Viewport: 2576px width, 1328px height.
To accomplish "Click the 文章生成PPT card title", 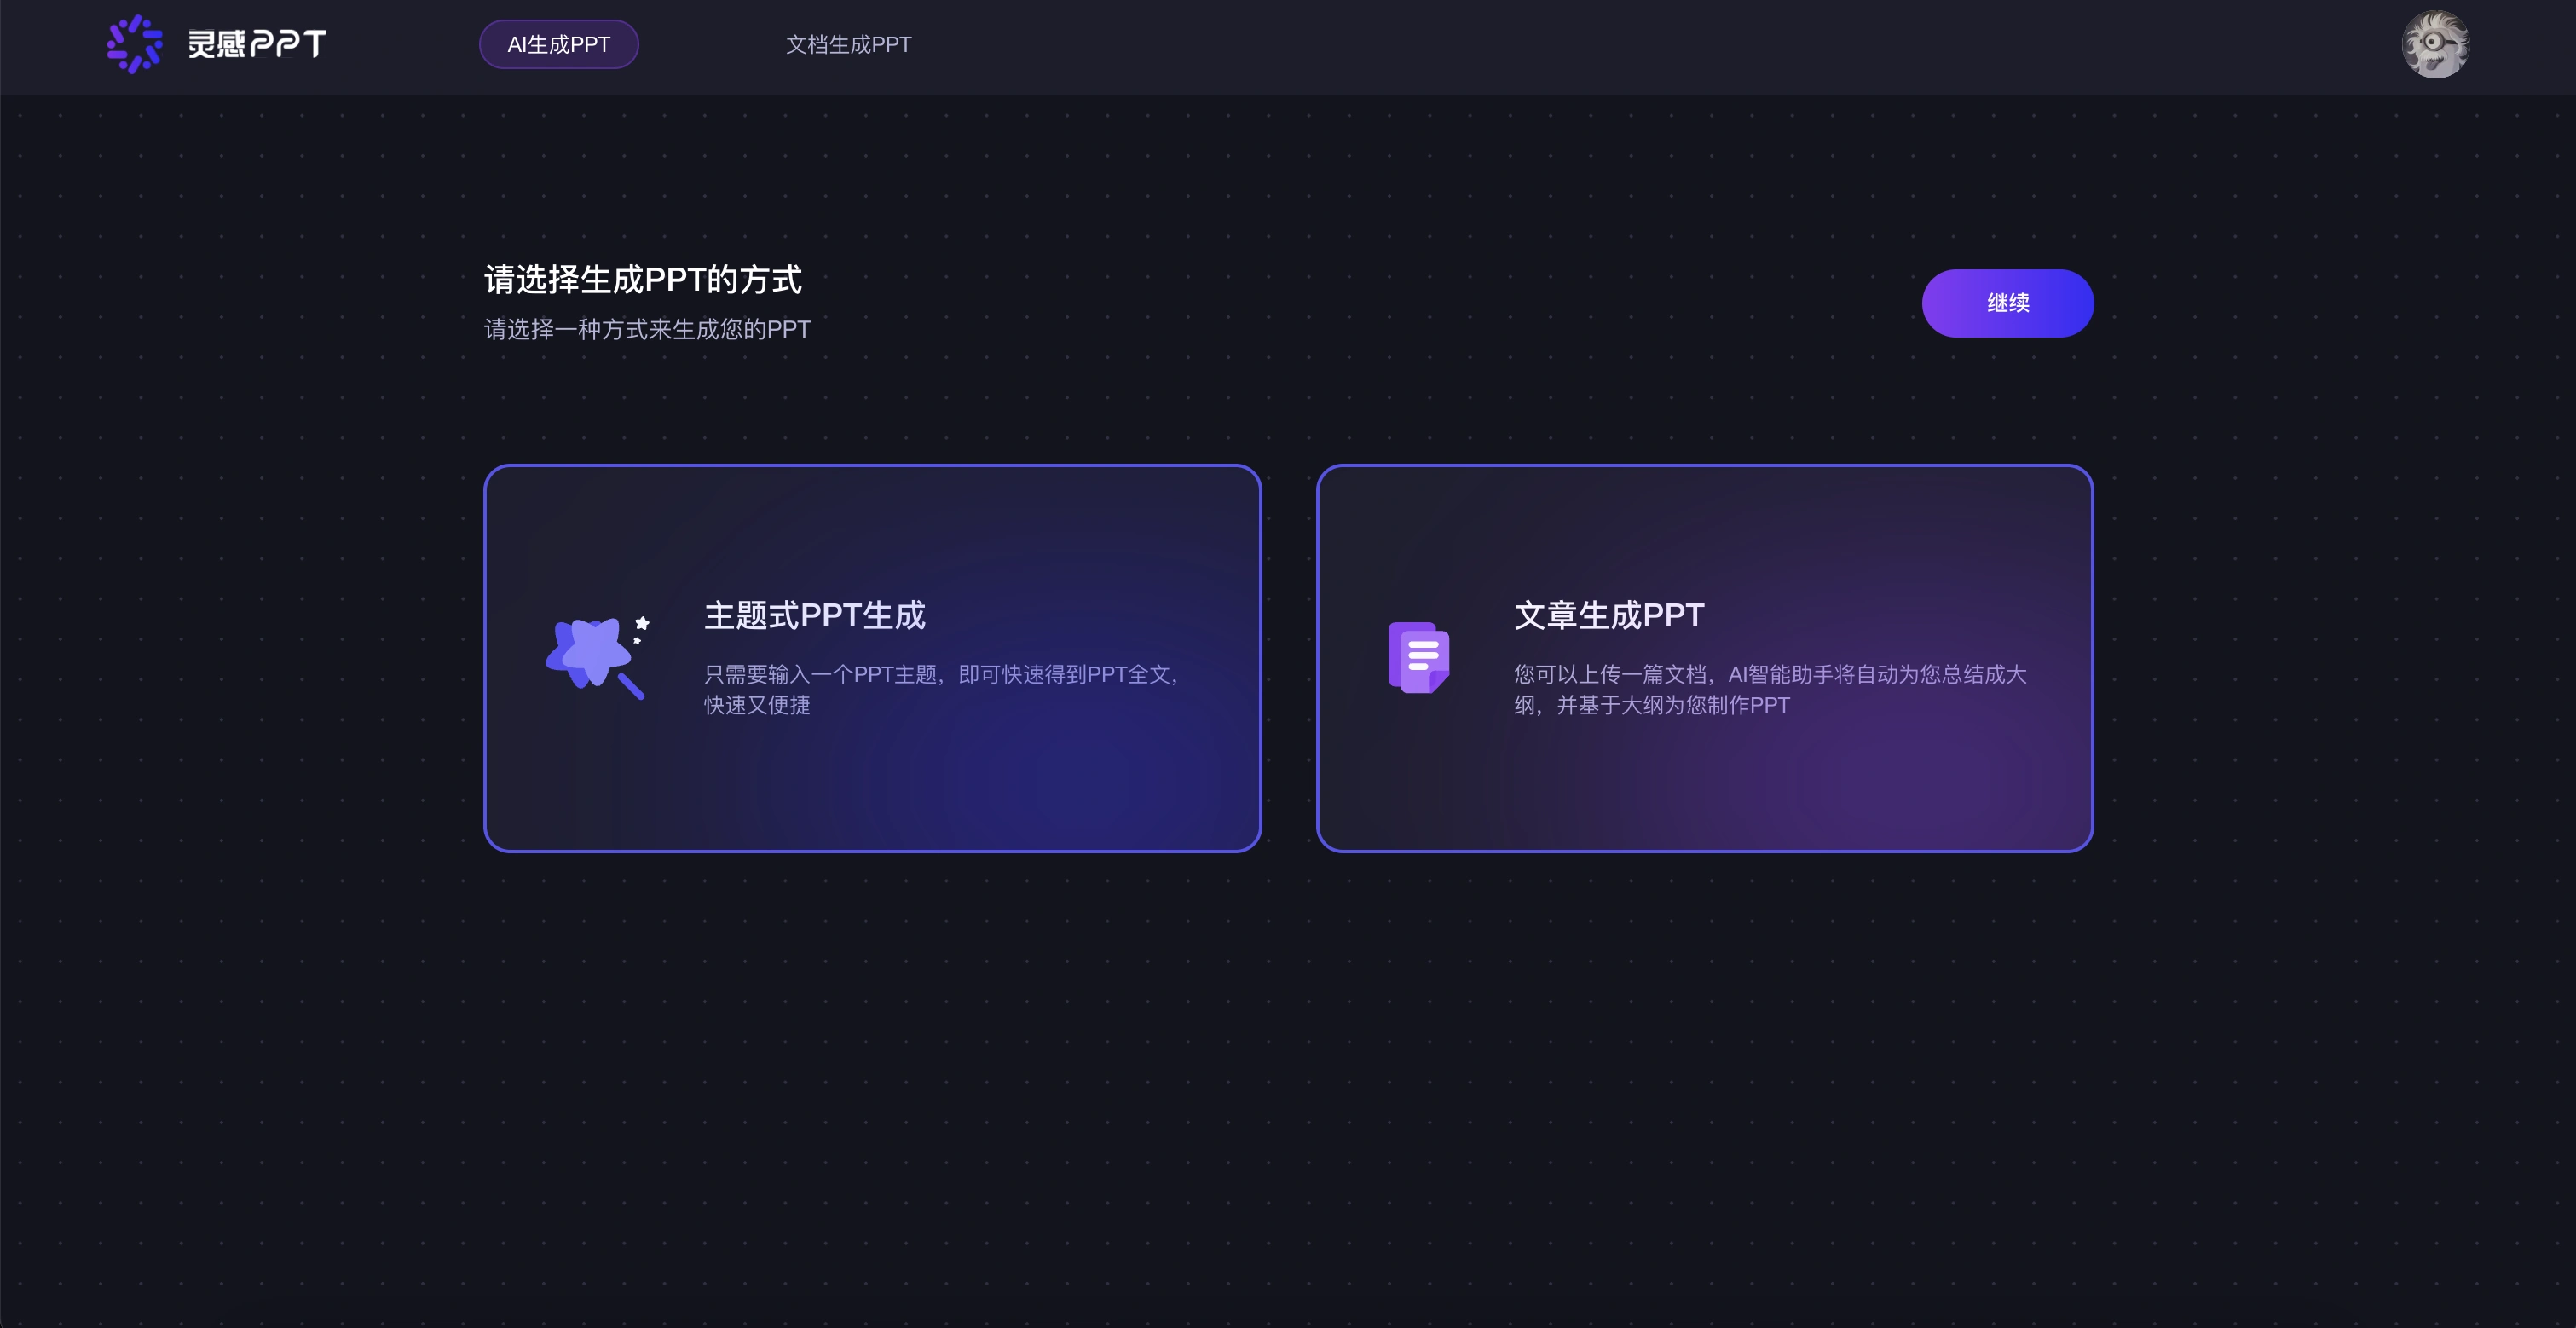I will pos(1608,616).
